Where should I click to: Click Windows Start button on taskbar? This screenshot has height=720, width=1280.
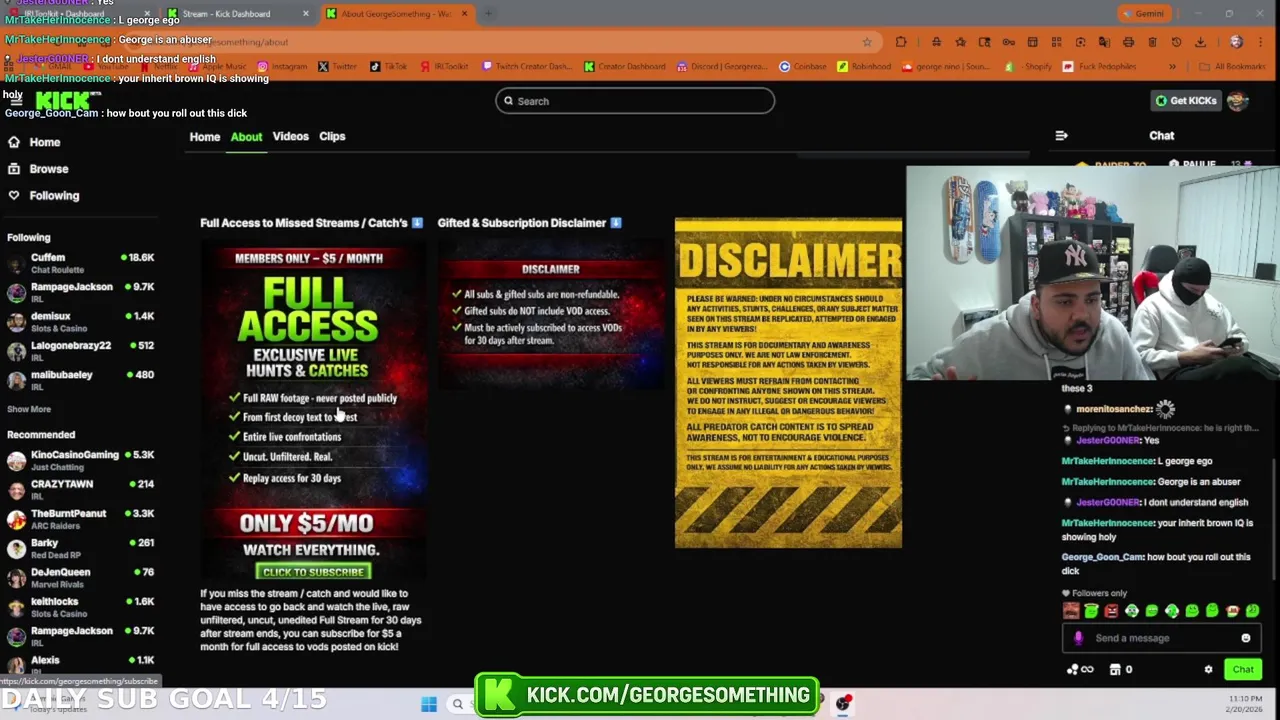coord(429,704)
